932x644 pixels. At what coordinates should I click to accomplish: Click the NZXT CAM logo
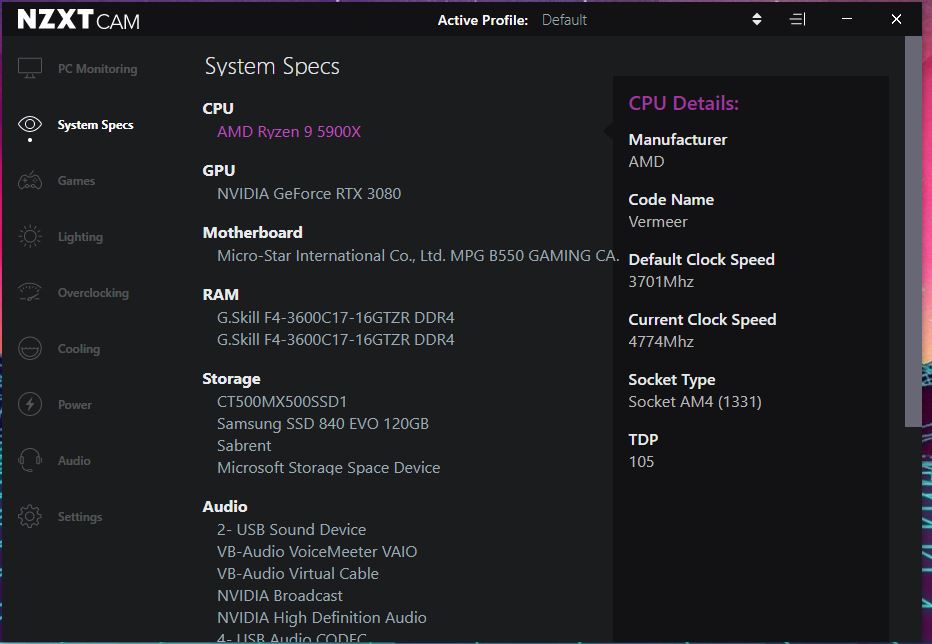(78, 20)
